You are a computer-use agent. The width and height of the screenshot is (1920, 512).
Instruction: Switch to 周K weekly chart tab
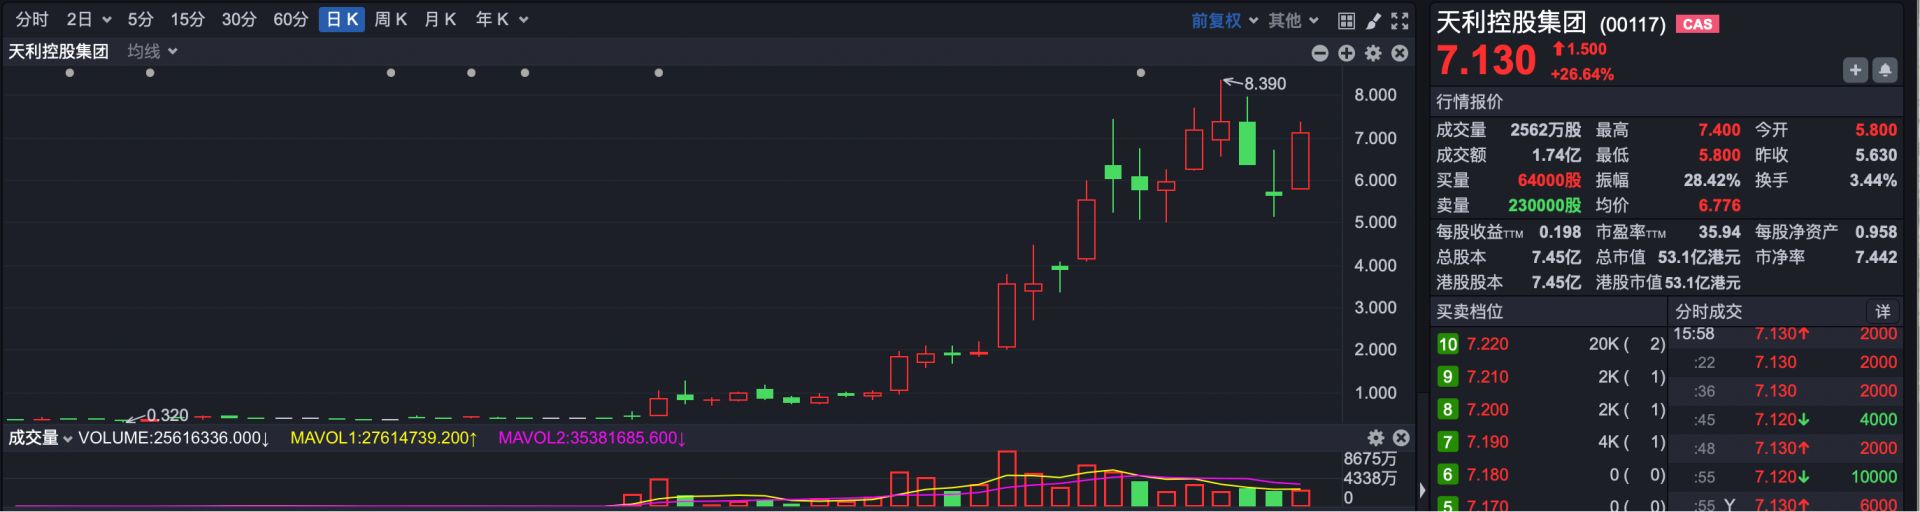[x=391, y=20]
